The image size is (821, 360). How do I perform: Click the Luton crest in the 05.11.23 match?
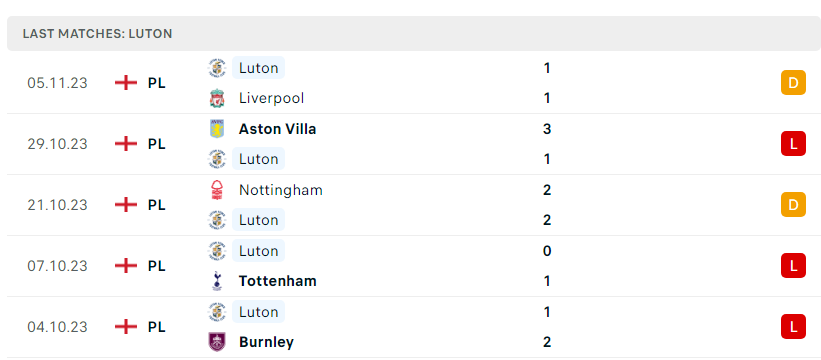click(216, 68)
